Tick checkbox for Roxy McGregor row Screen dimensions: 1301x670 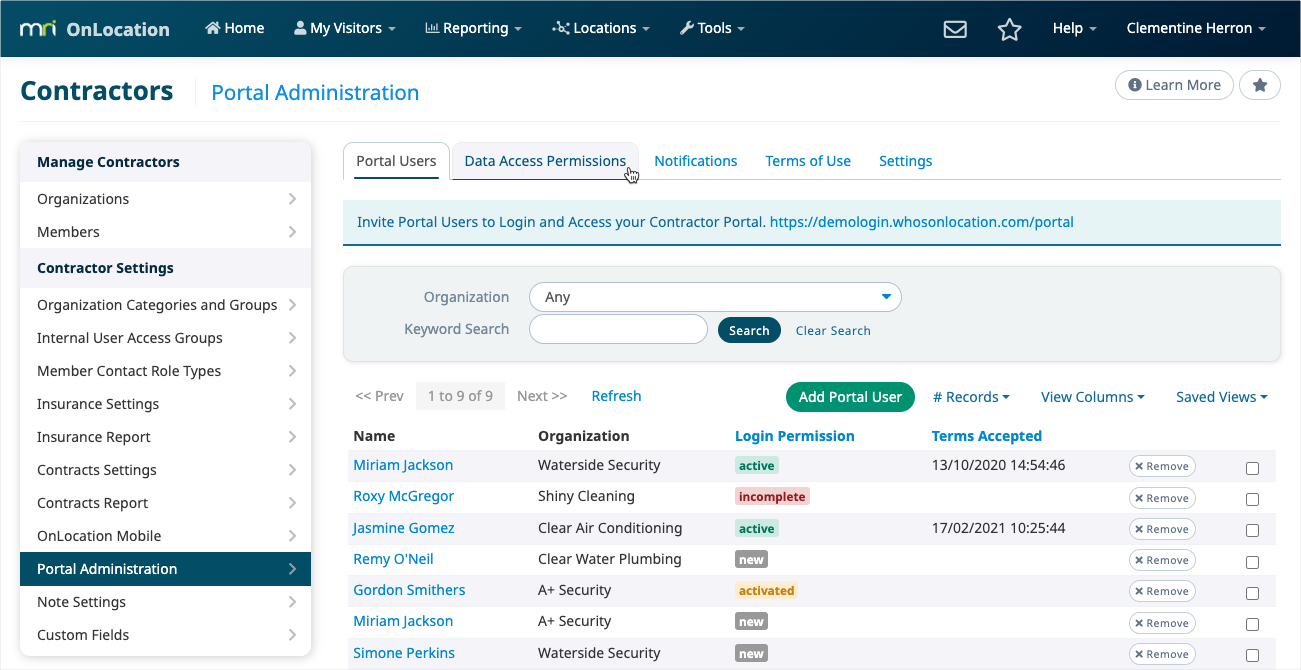pyautogui.click(x=1252, y=499)
